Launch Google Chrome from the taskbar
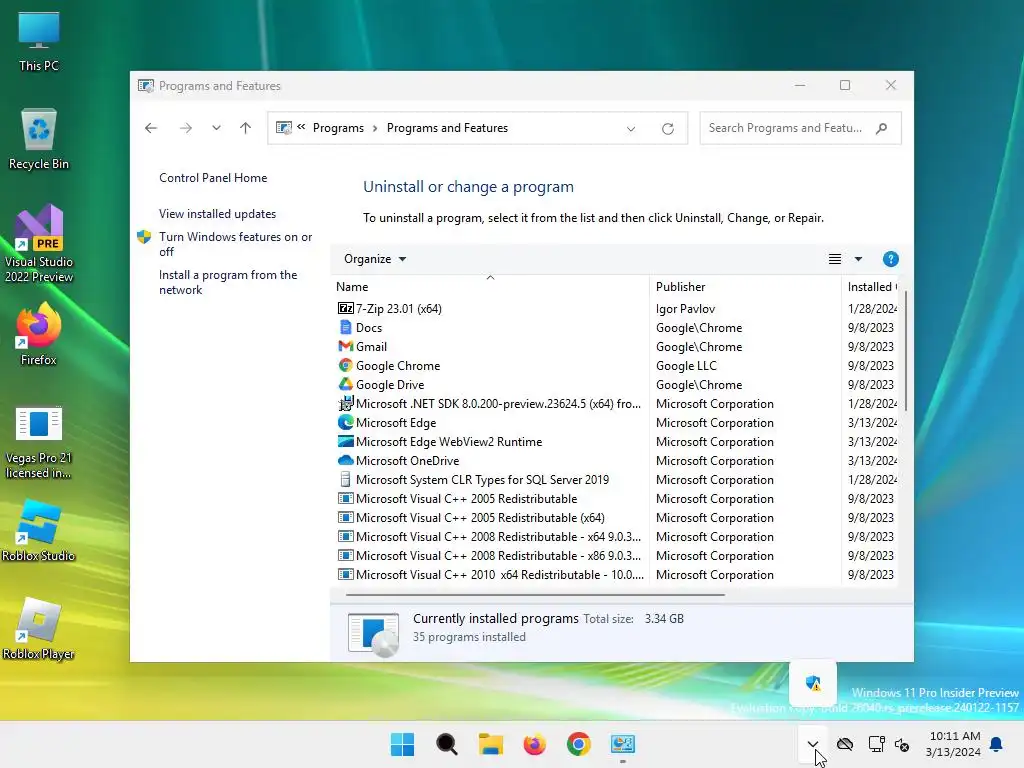Screen dimensions: 1024x768 tap(579, 744)
